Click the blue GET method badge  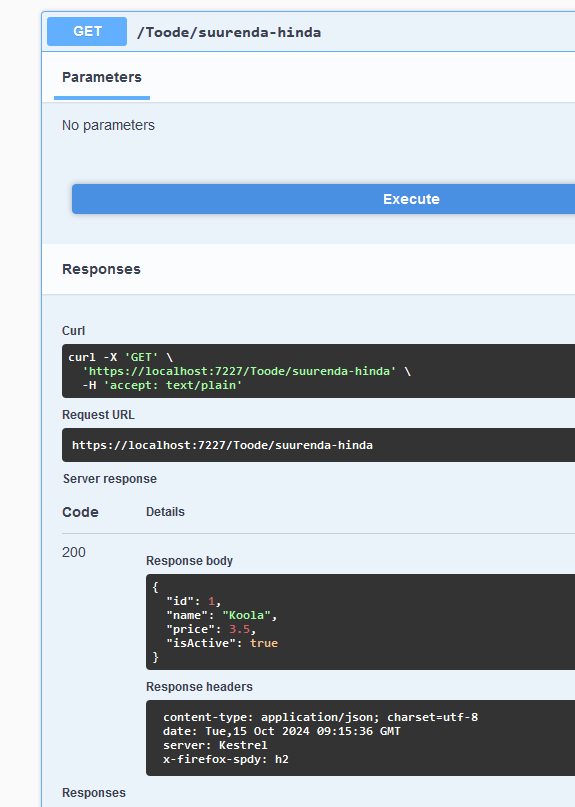tap(87, 31)
